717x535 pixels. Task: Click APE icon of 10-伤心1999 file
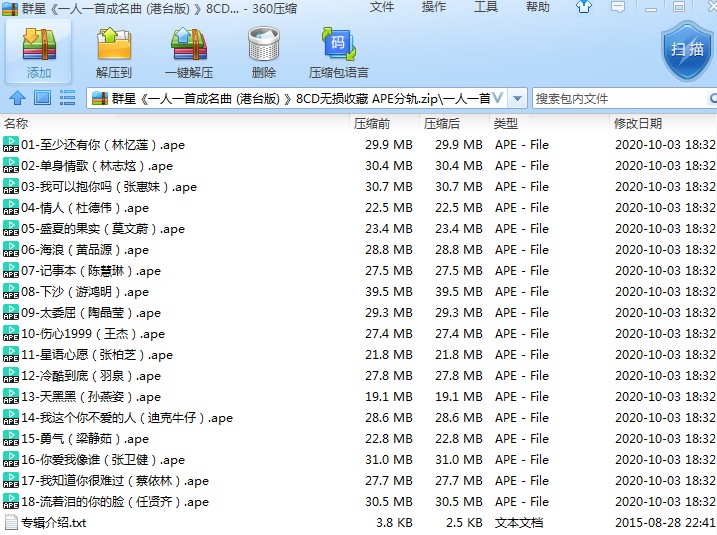pyautogui.click(x=11, y=334)
